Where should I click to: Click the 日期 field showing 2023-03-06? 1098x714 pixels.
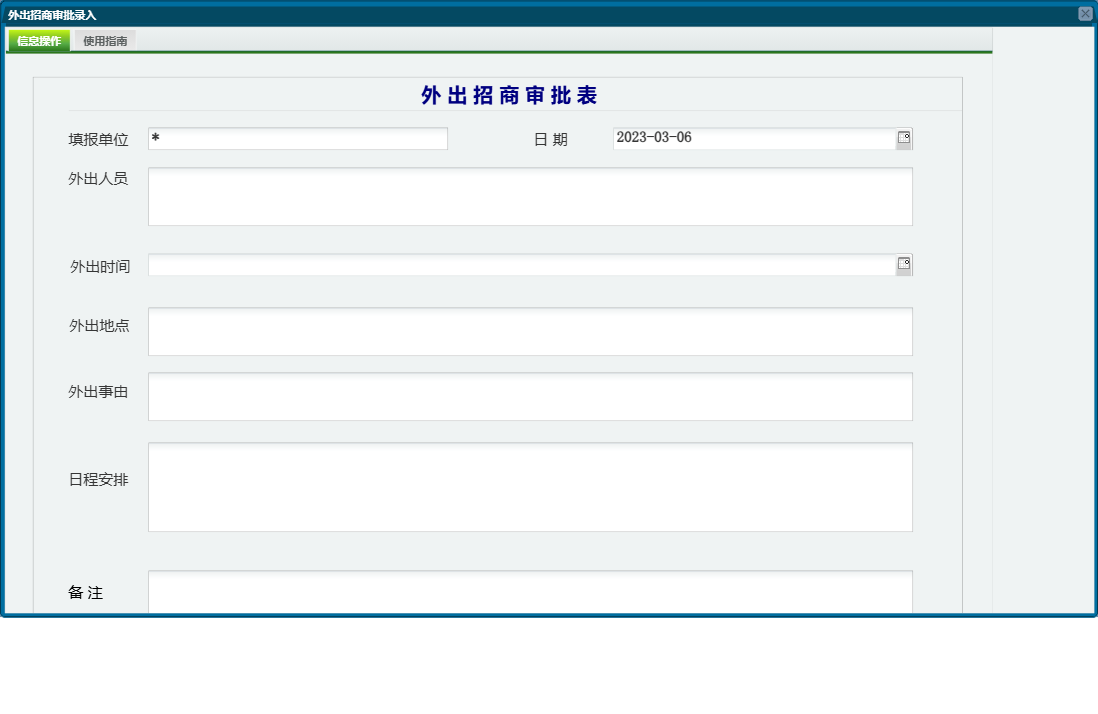point(755,139)
